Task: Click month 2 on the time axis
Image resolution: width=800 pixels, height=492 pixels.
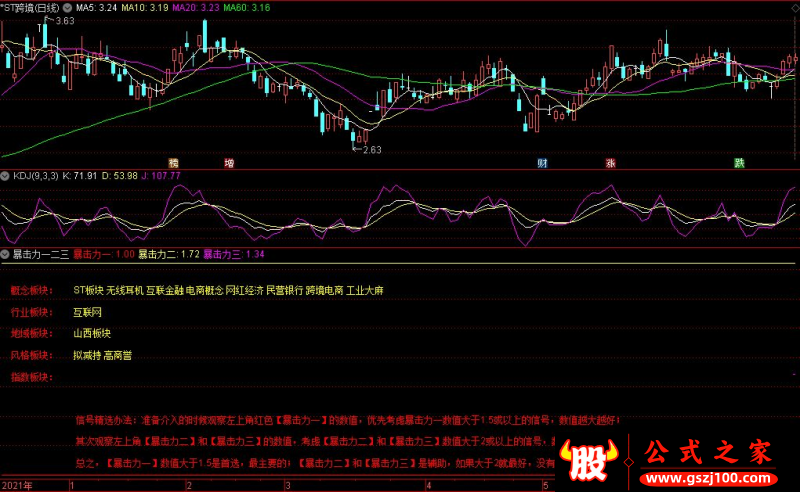Action: click(x=189, y=485)
